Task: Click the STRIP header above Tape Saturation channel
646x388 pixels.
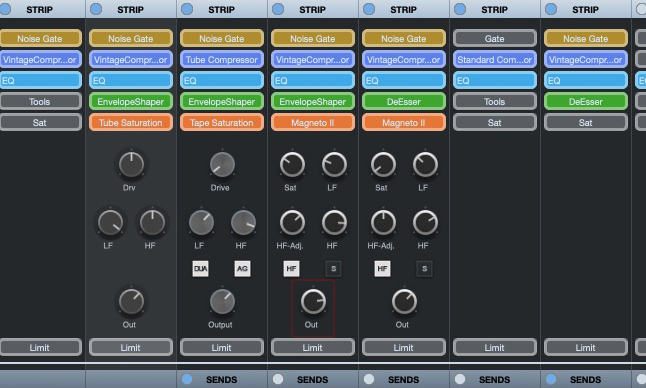Action: point(222,9)
